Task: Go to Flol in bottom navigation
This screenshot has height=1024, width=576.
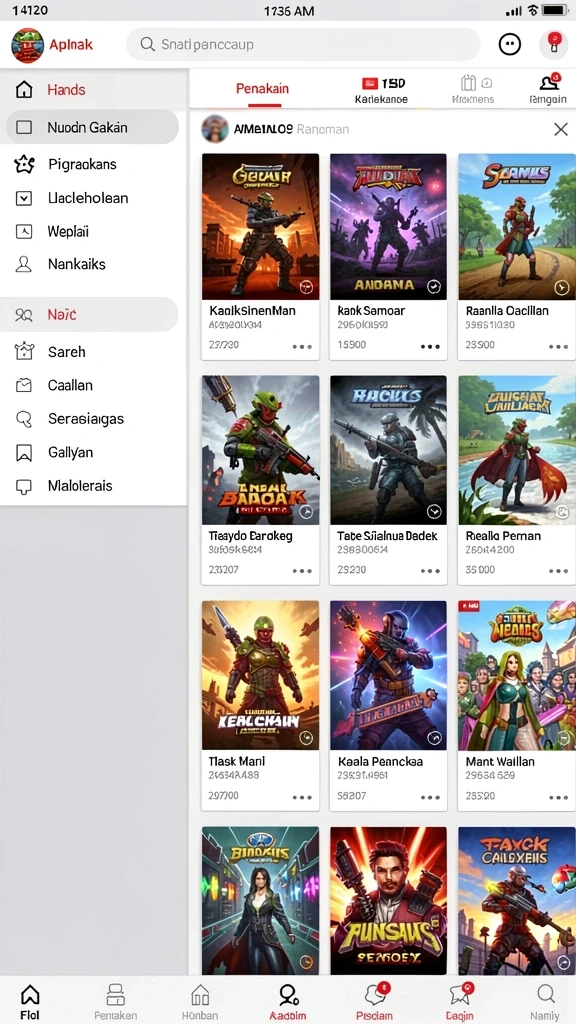Action: tap(29, 1002)
